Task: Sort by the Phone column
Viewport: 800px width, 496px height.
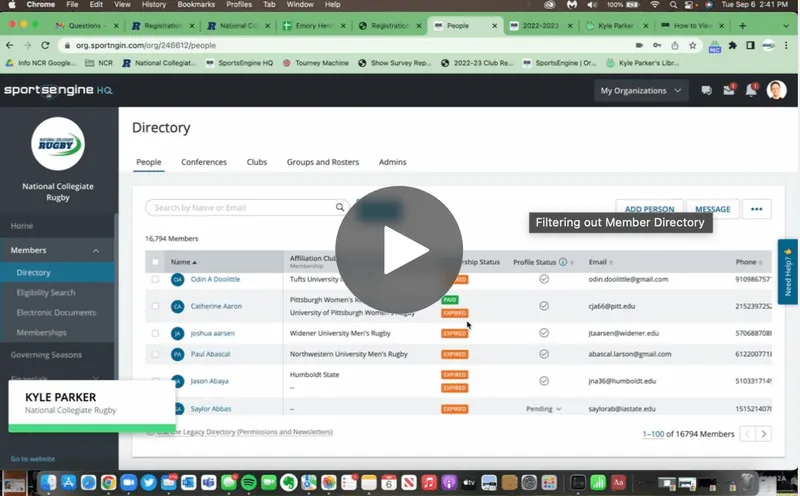Action: (x=749, y=262)
